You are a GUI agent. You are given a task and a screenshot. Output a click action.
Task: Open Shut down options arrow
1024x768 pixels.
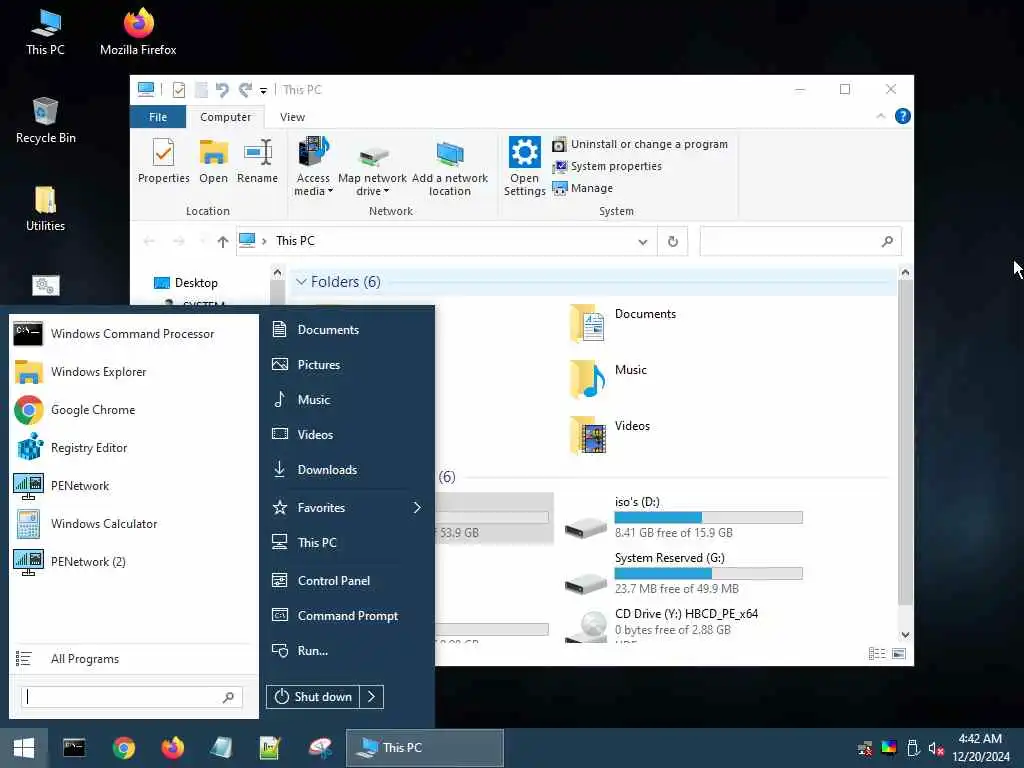pyautogui.click(x=372, y=697)
